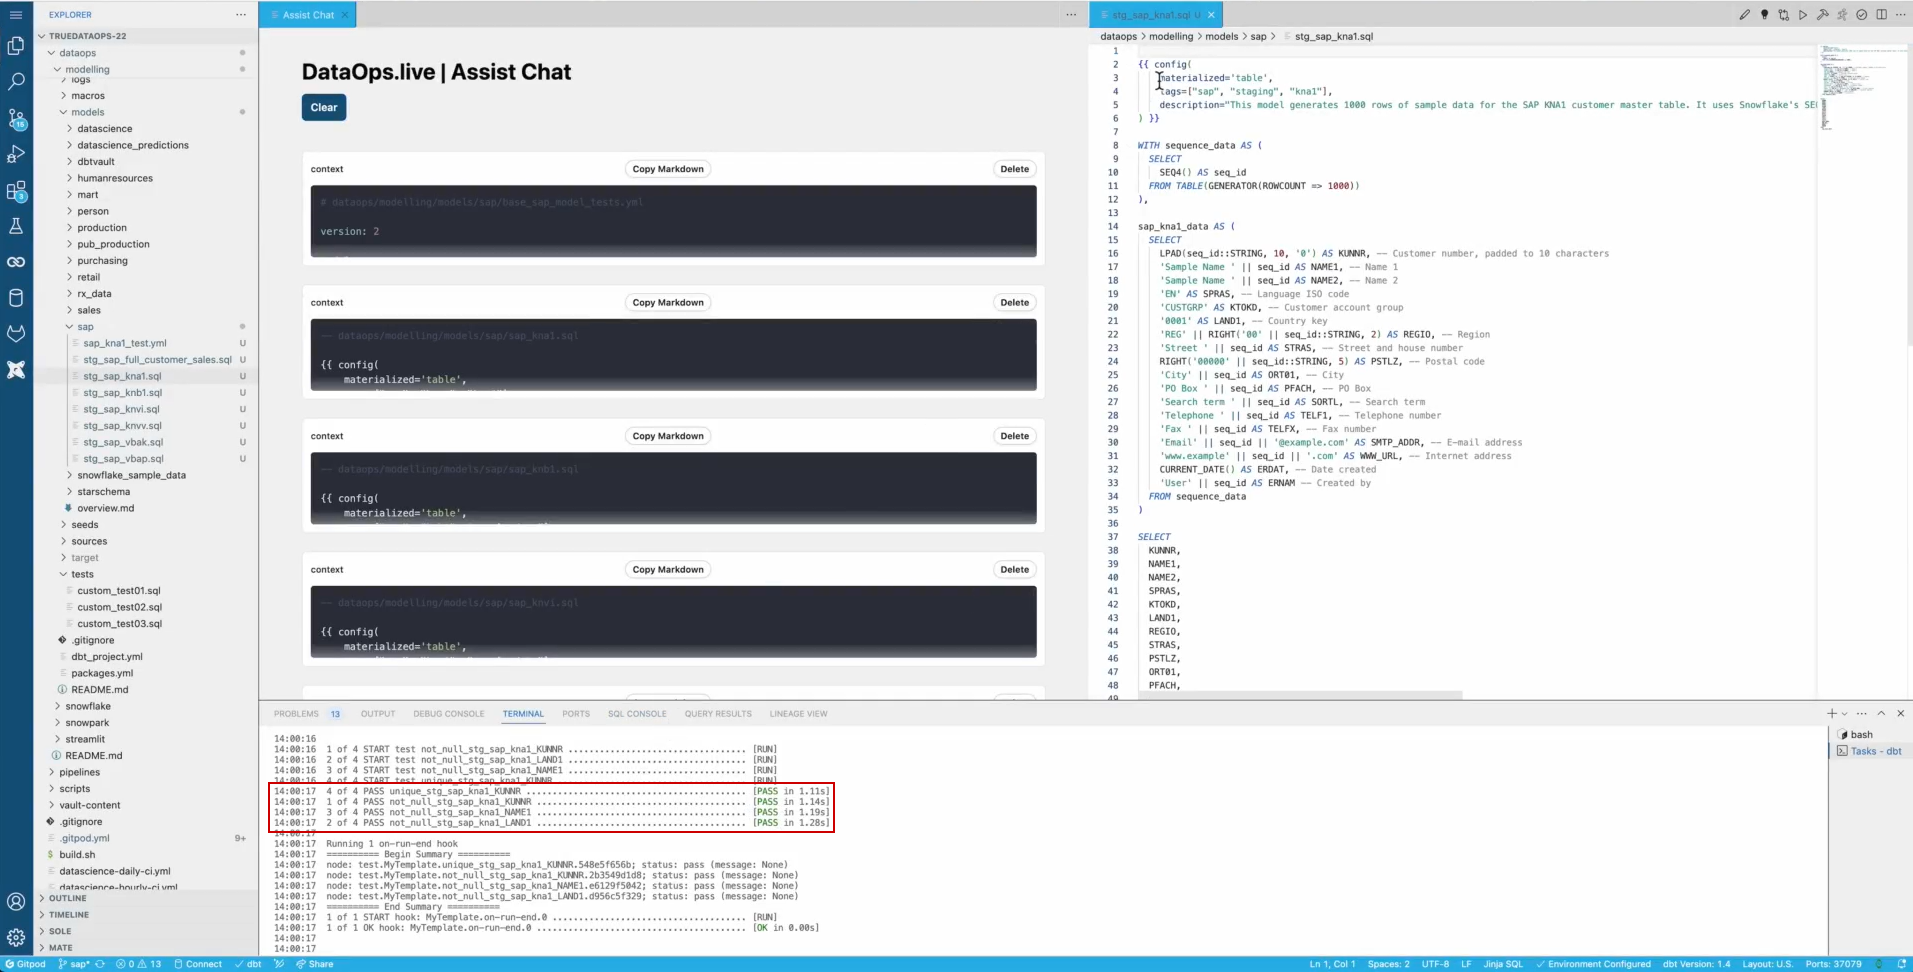The image size is (1913, 972).
Task: Toggle panel maximize with the chevron up
Action: coord(1882,713)
